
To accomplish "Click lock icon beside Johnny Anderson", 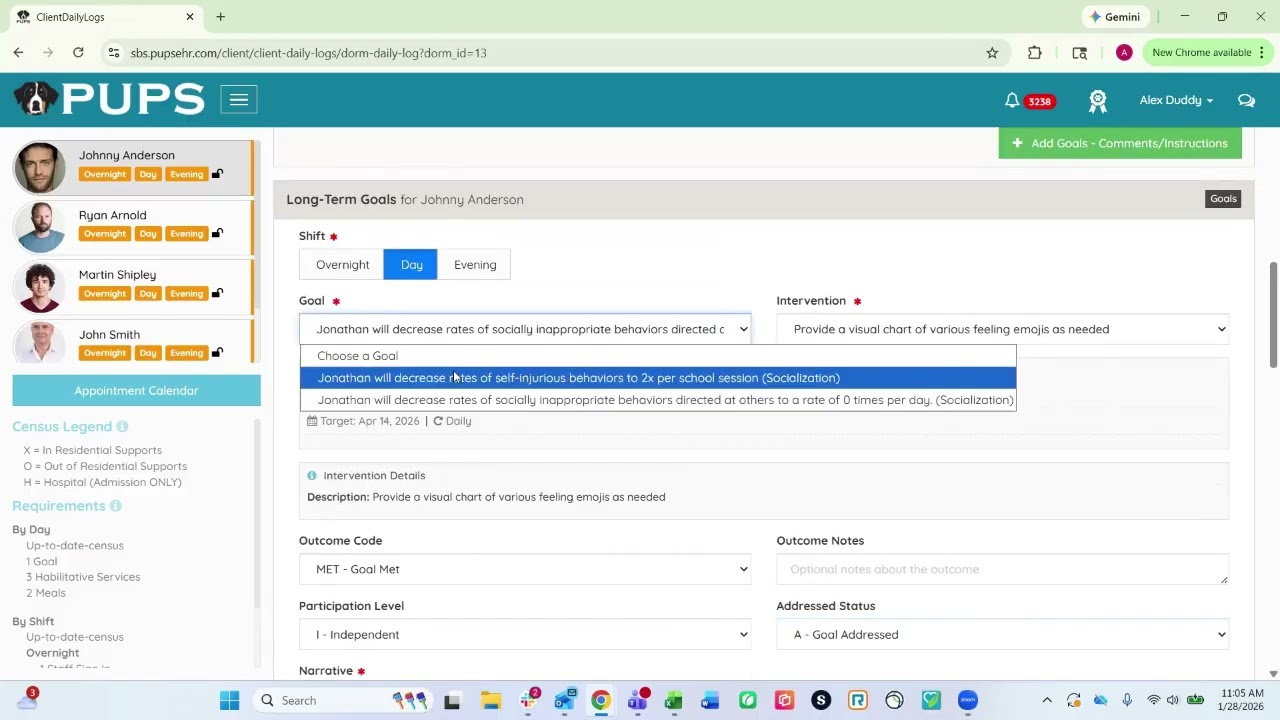I will pyautogui.click(x=217, y=174).
